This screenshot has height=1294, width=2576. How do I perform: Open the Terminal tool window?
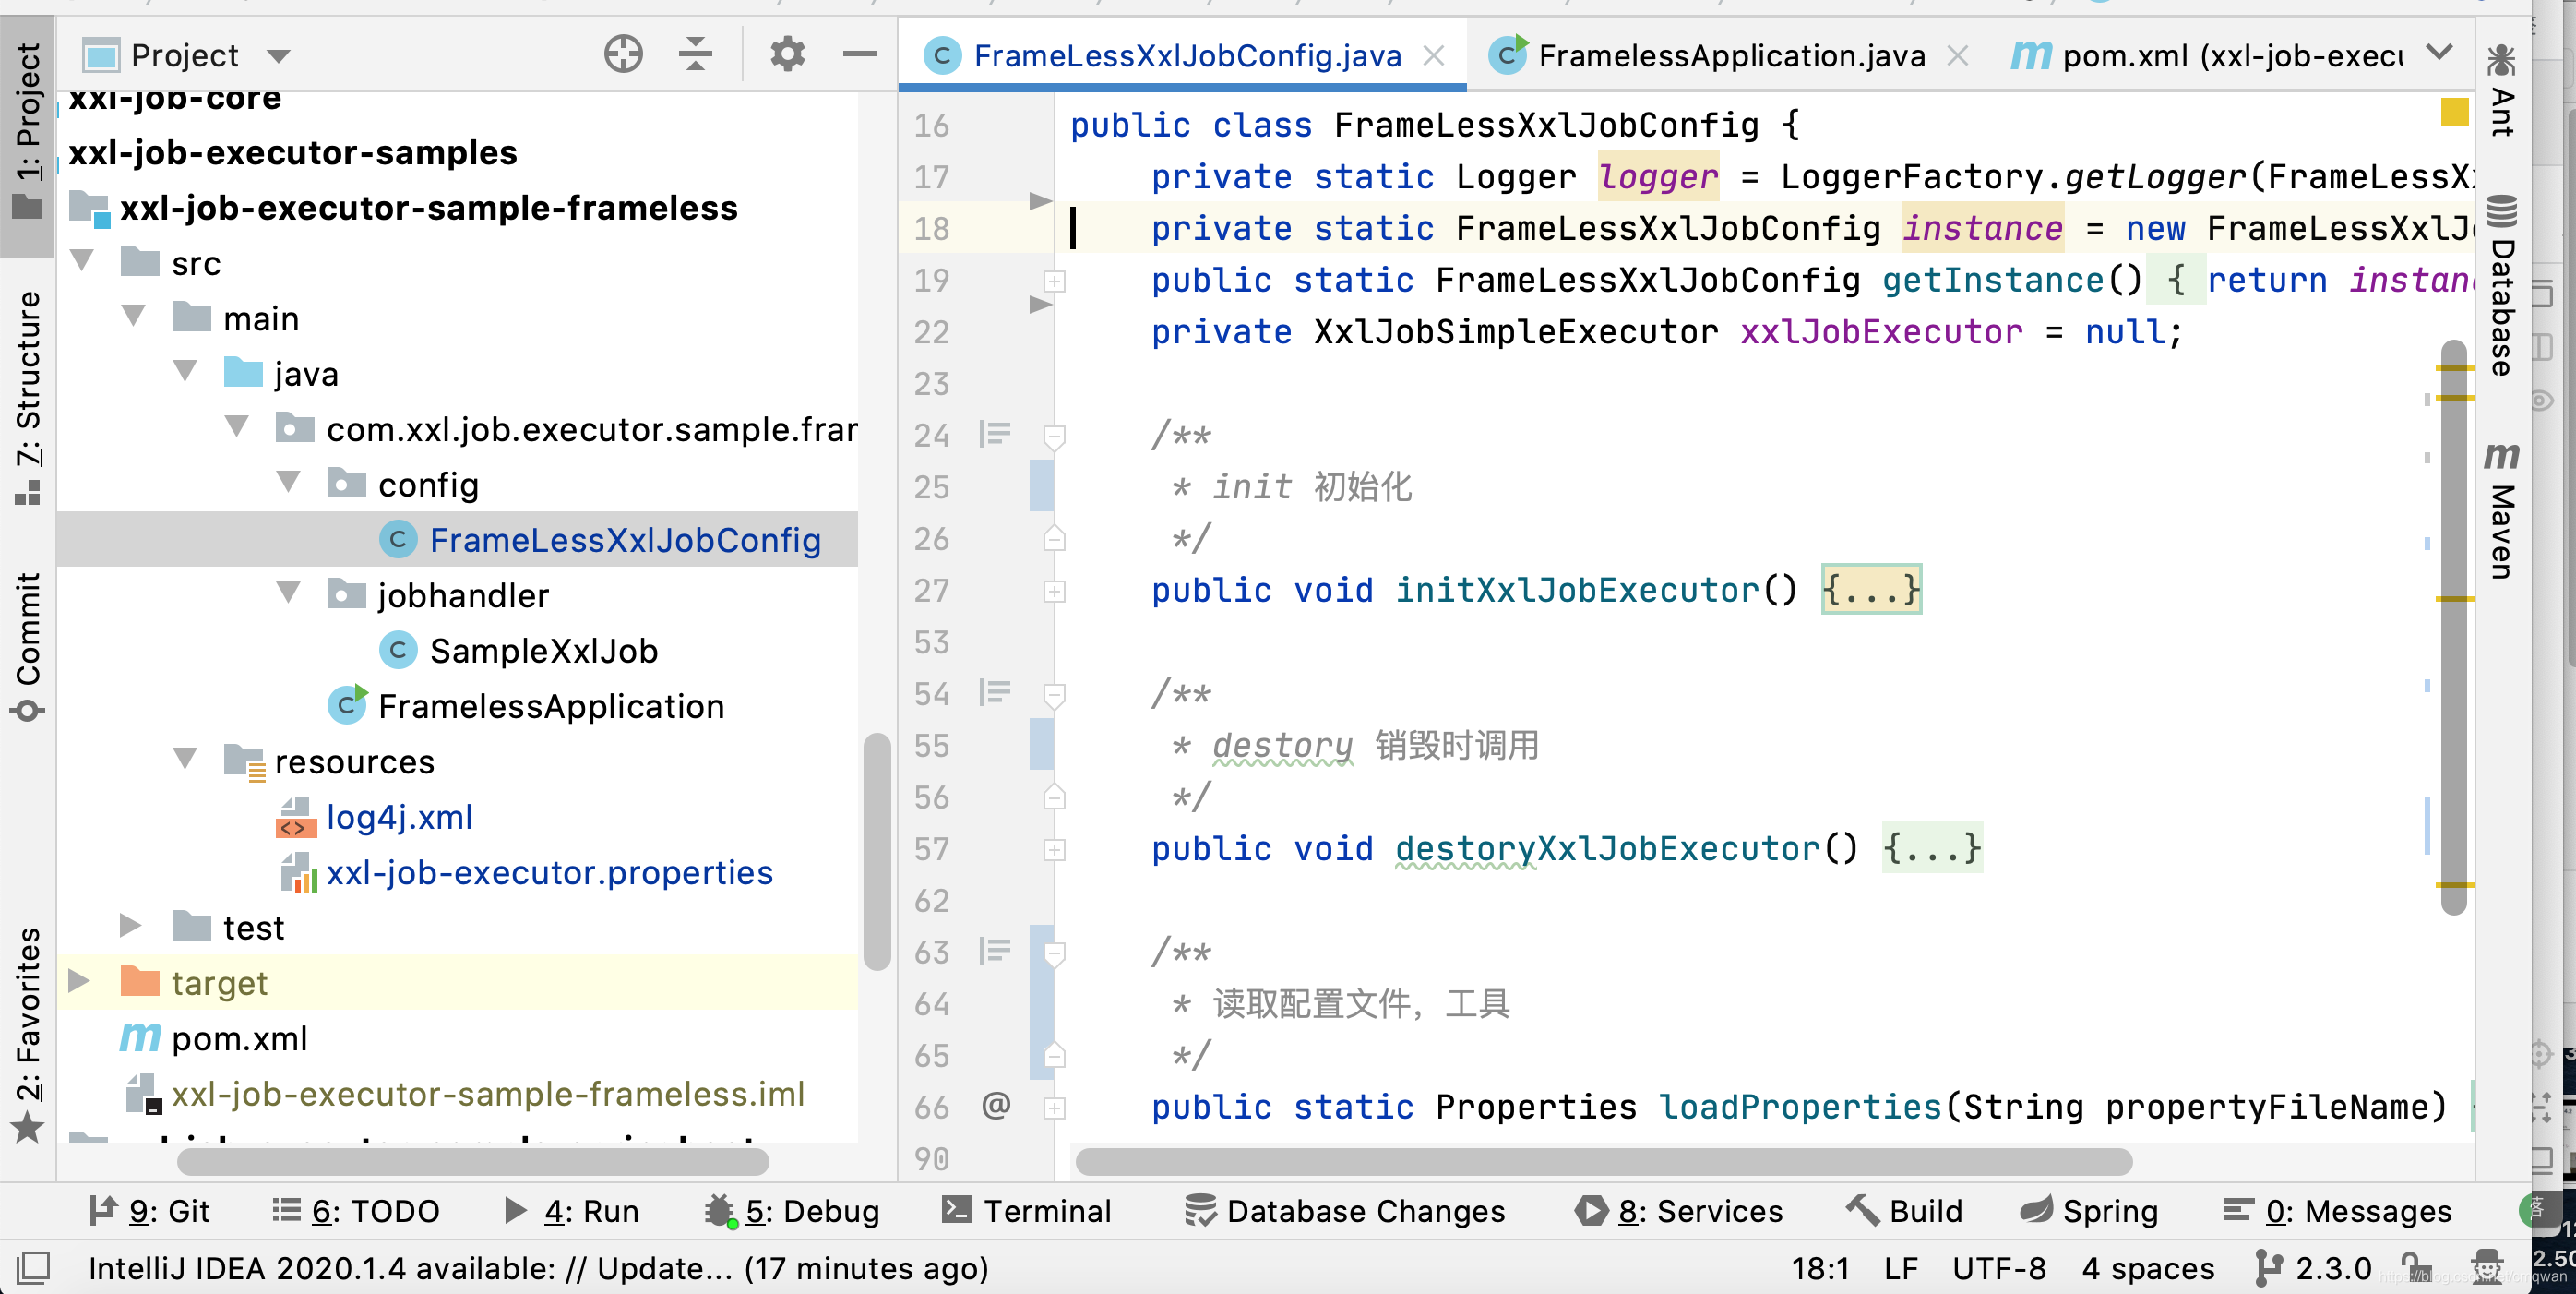click(x=1027, y=1211)
